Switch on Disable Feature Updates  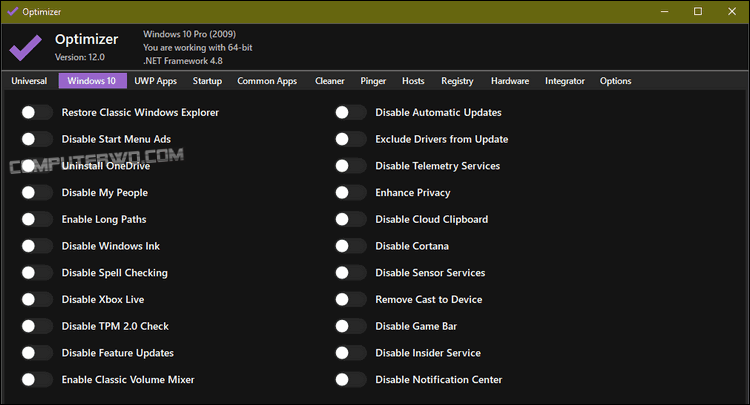click(x=37, y=353)
